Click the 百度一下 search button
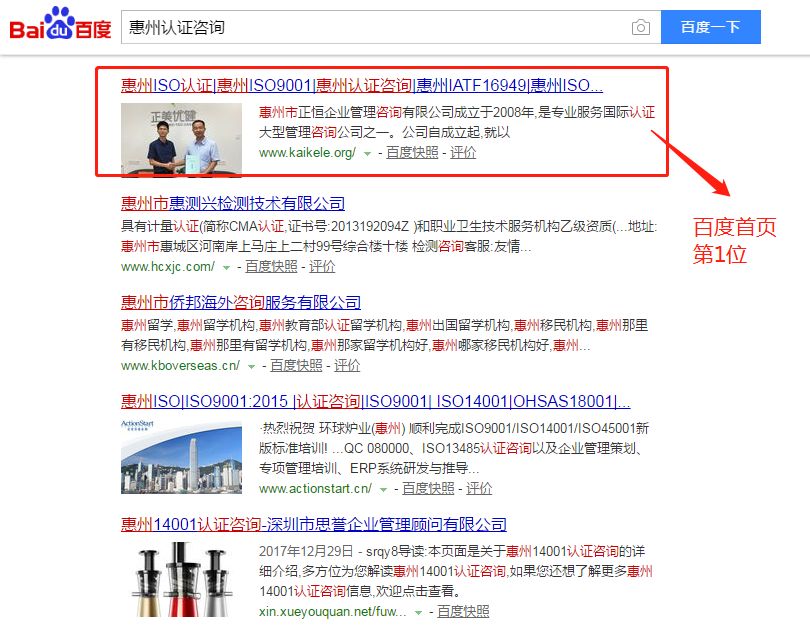 tap(710, 28)
